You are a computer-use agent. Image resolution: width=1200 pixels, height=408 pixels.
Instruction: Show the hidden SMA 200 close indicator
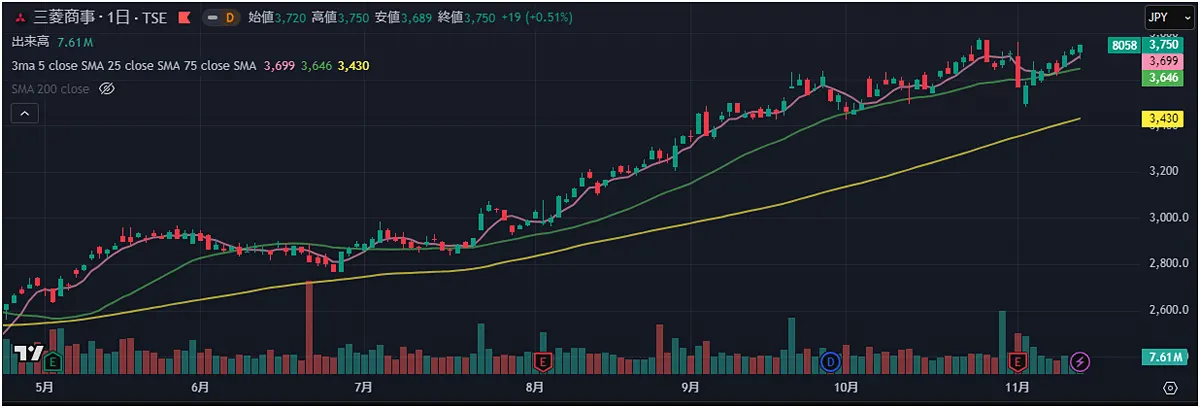click(108, 89)
